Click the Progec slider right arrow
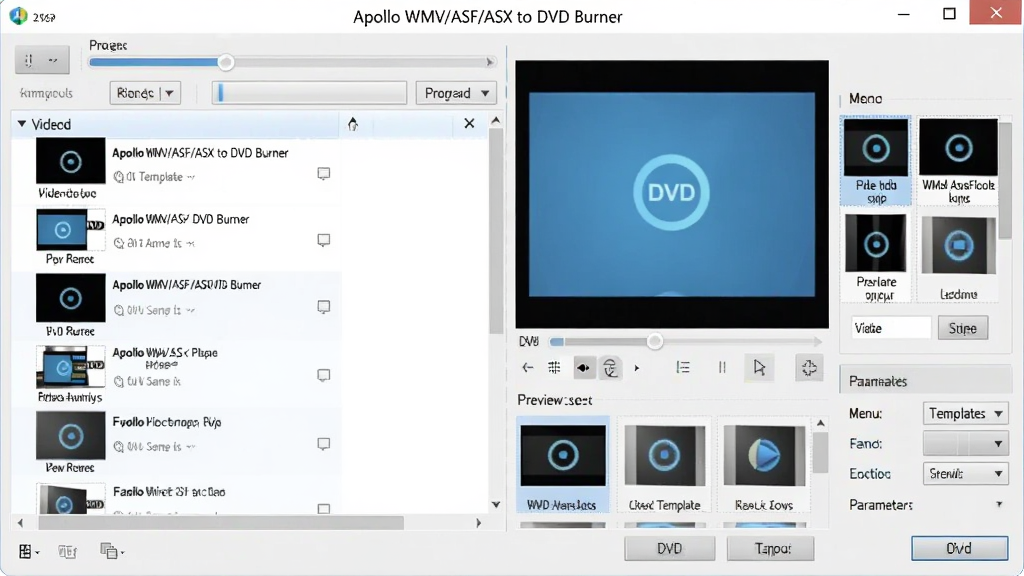Viewport: 1024px width, 576px height. (x=490, y=63)
